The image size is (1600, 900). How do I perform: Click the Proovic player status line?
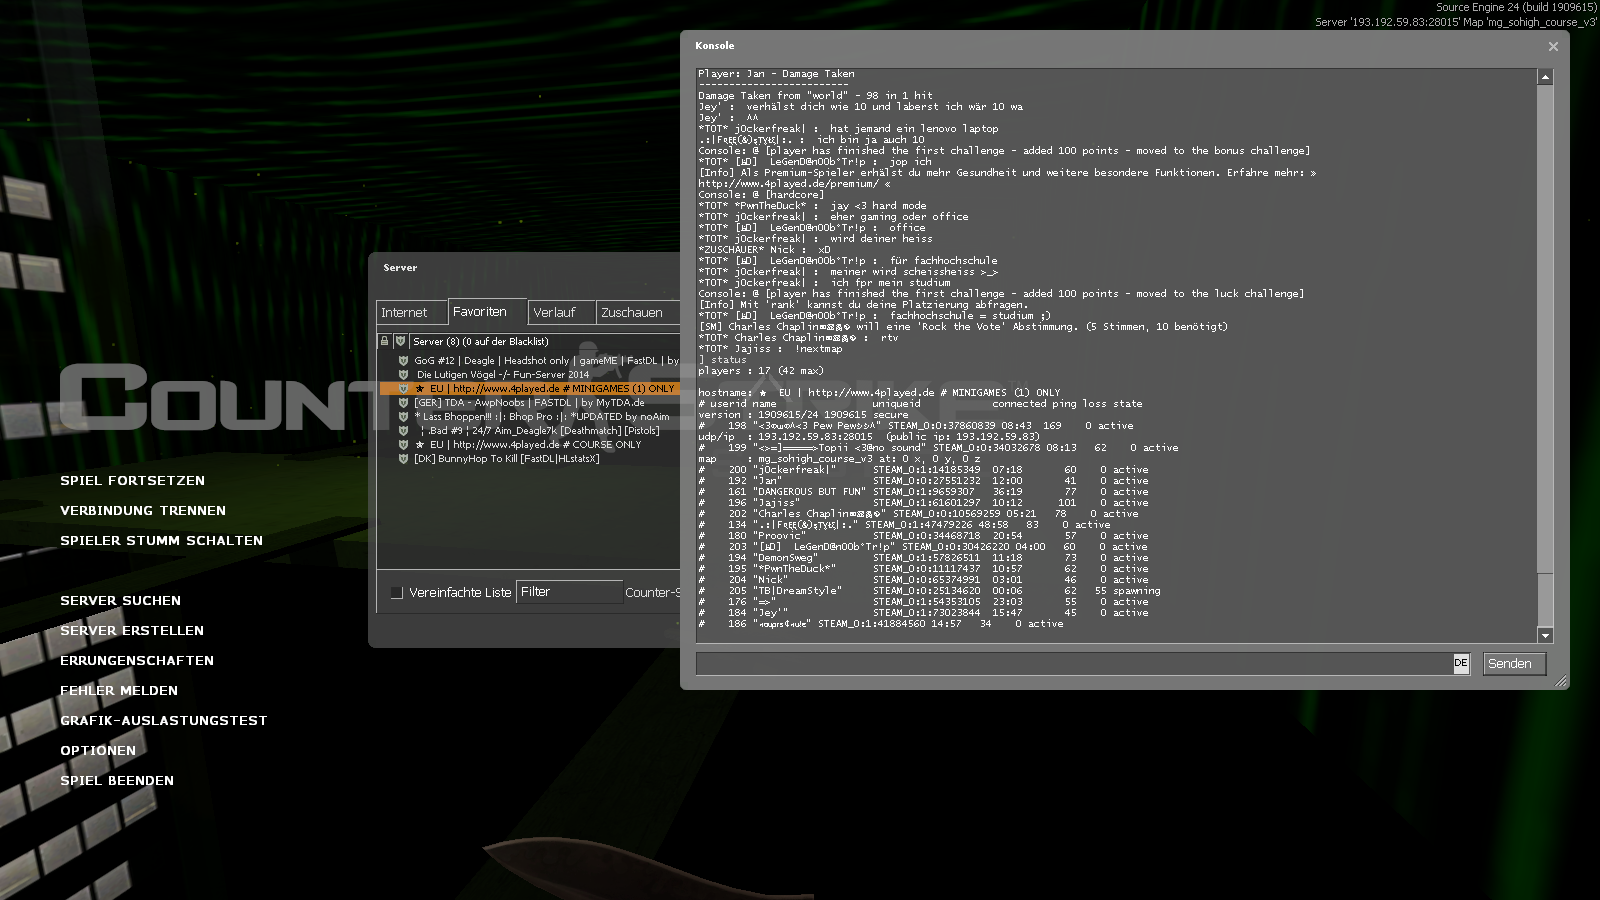[924, 536]
